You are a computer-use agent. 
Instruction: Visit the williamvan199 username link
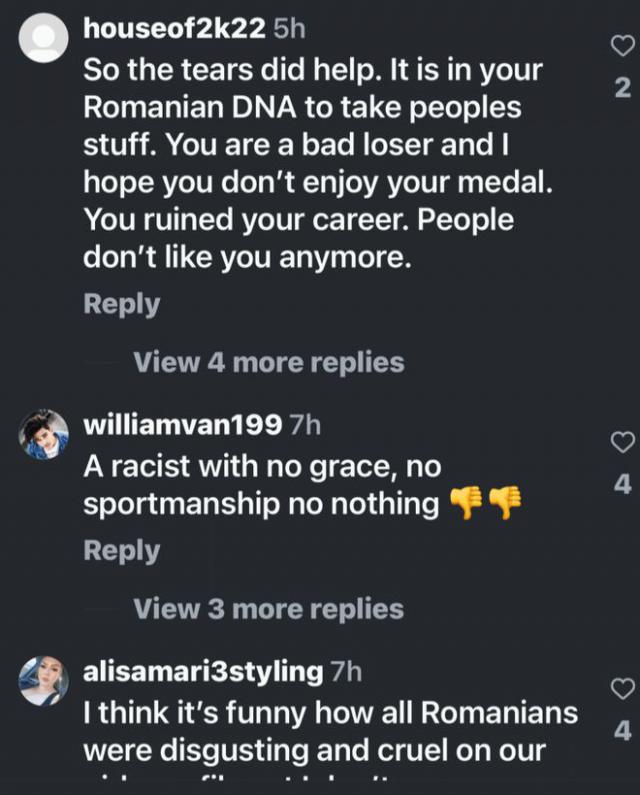point(181,424)
